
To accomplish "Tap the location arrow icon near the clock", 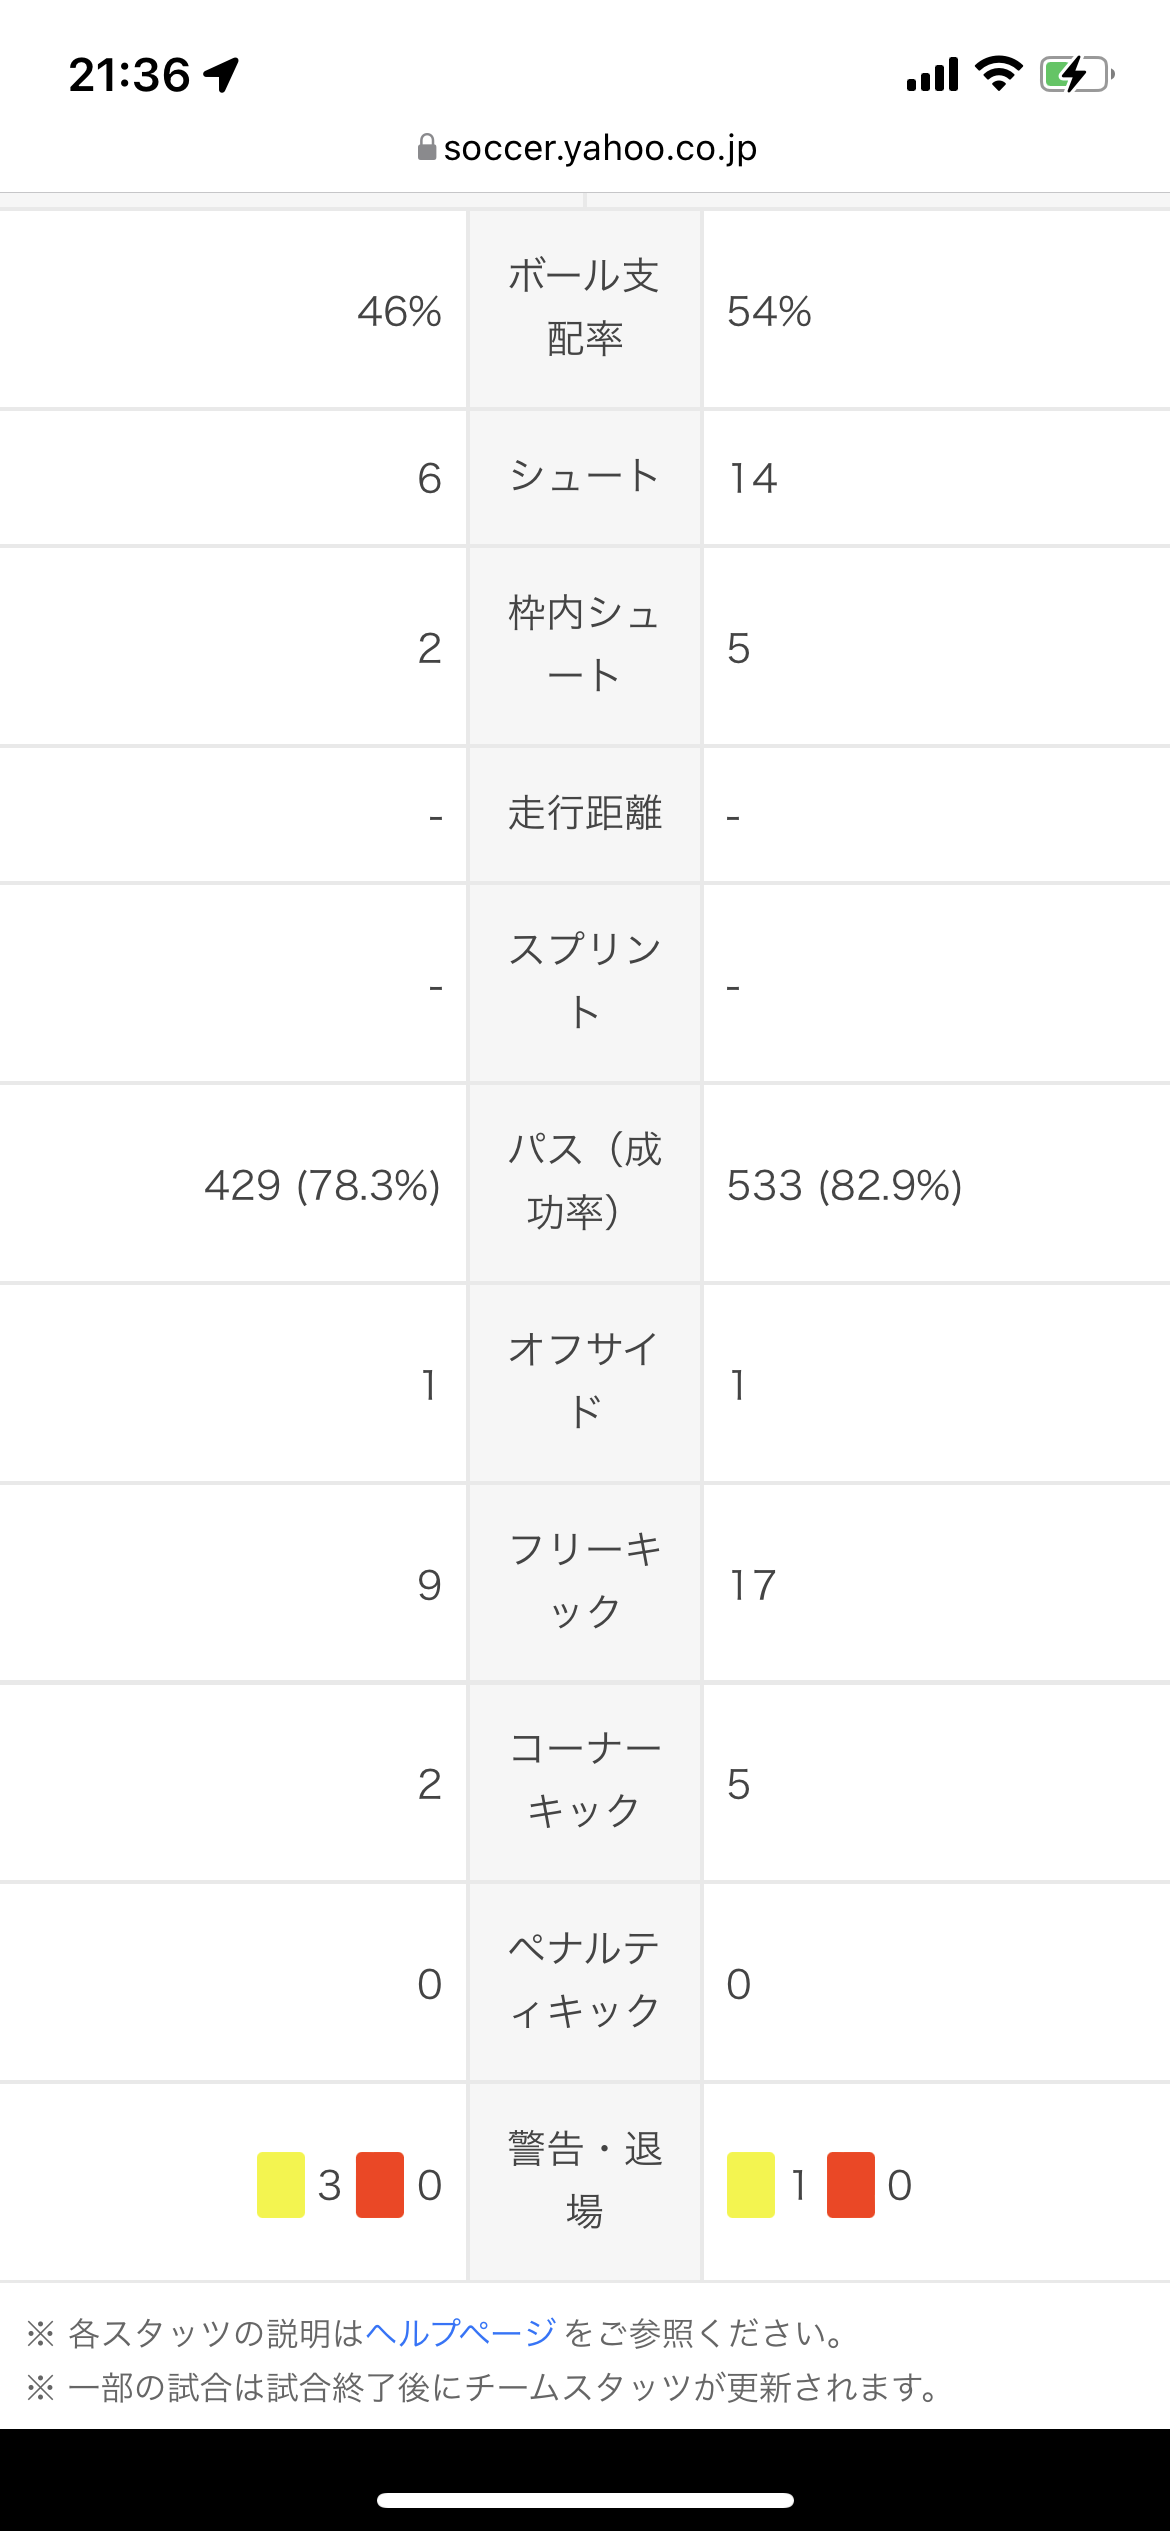I will [x=222, y=74].
